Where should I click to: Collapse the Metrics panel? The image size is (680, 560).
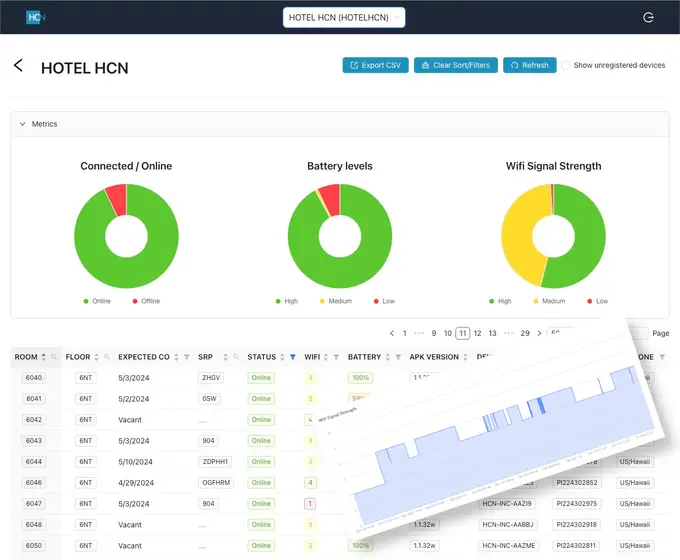pyautogui.click(x=23, y=124)
